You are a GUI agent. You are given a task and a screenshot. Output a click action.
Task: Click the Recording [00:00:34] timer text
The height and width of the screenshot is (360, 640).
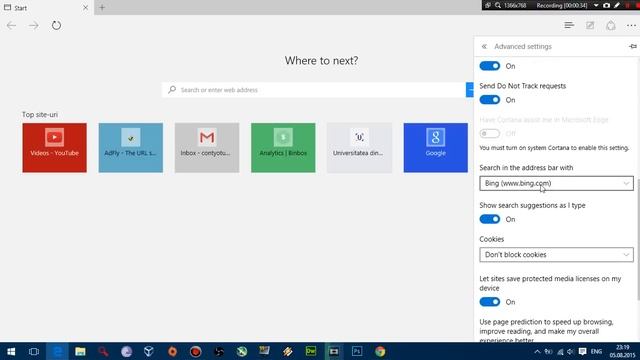coord(562,5)
